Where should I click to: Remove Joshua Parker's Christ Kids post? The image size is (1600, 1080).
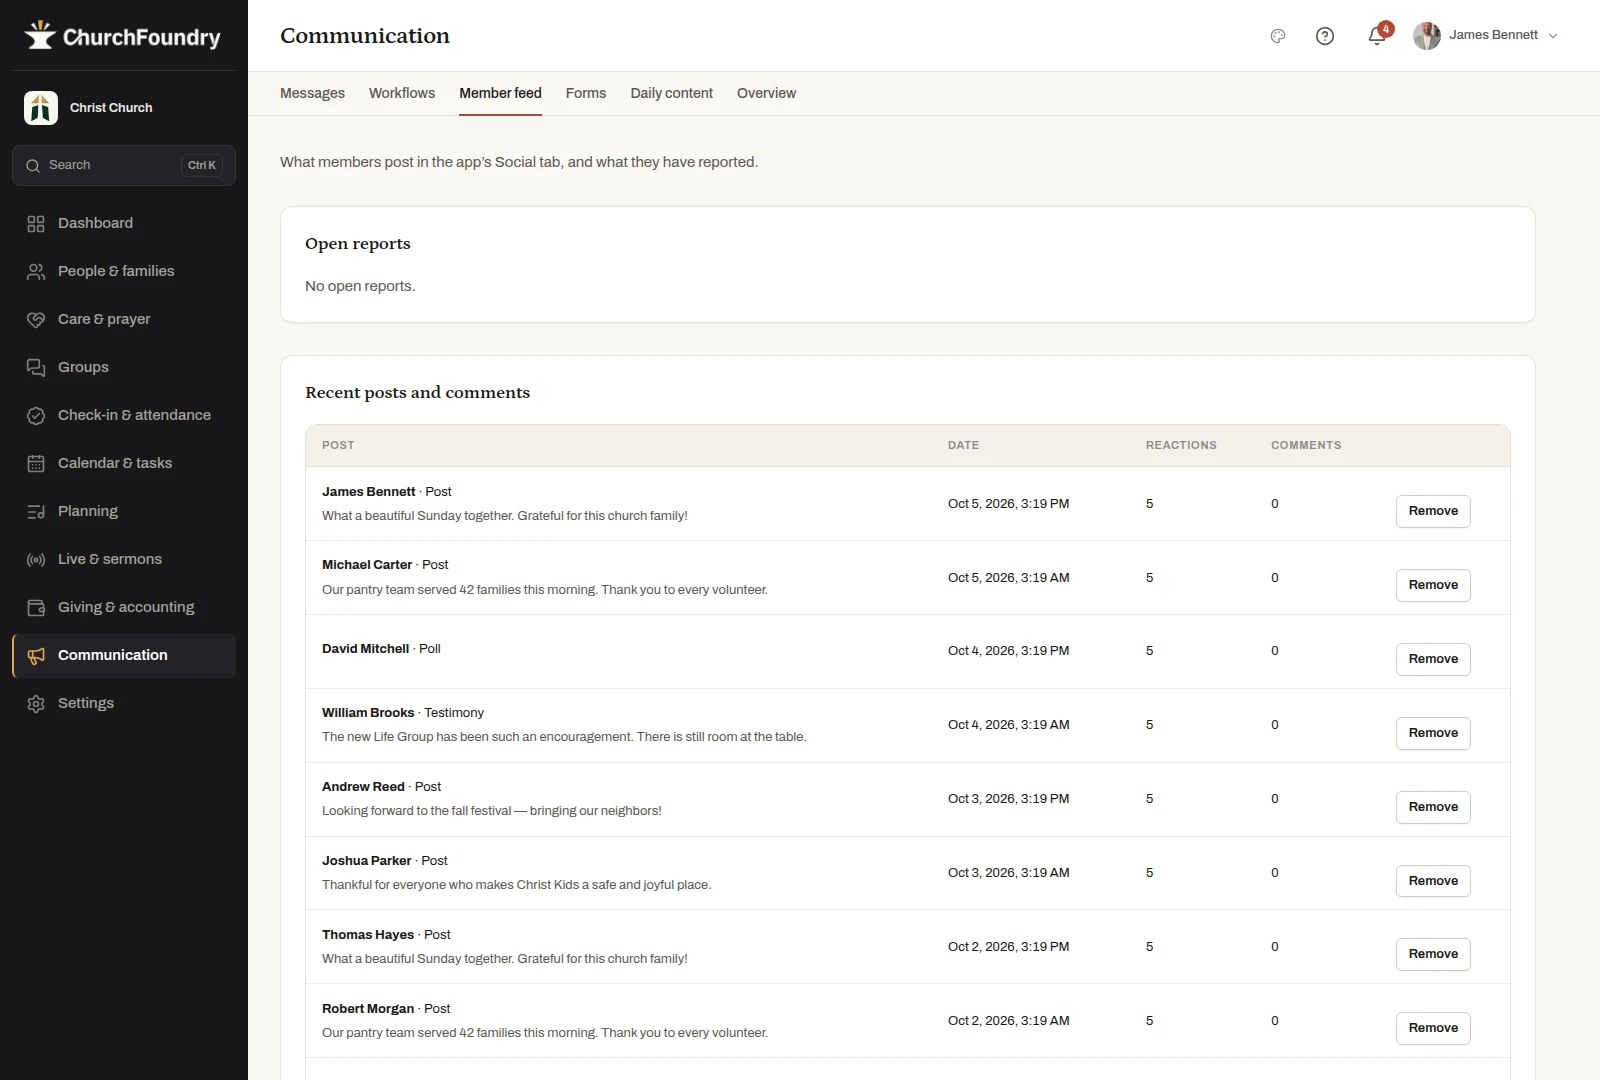pyautogui.click(x=1433, y=881)
